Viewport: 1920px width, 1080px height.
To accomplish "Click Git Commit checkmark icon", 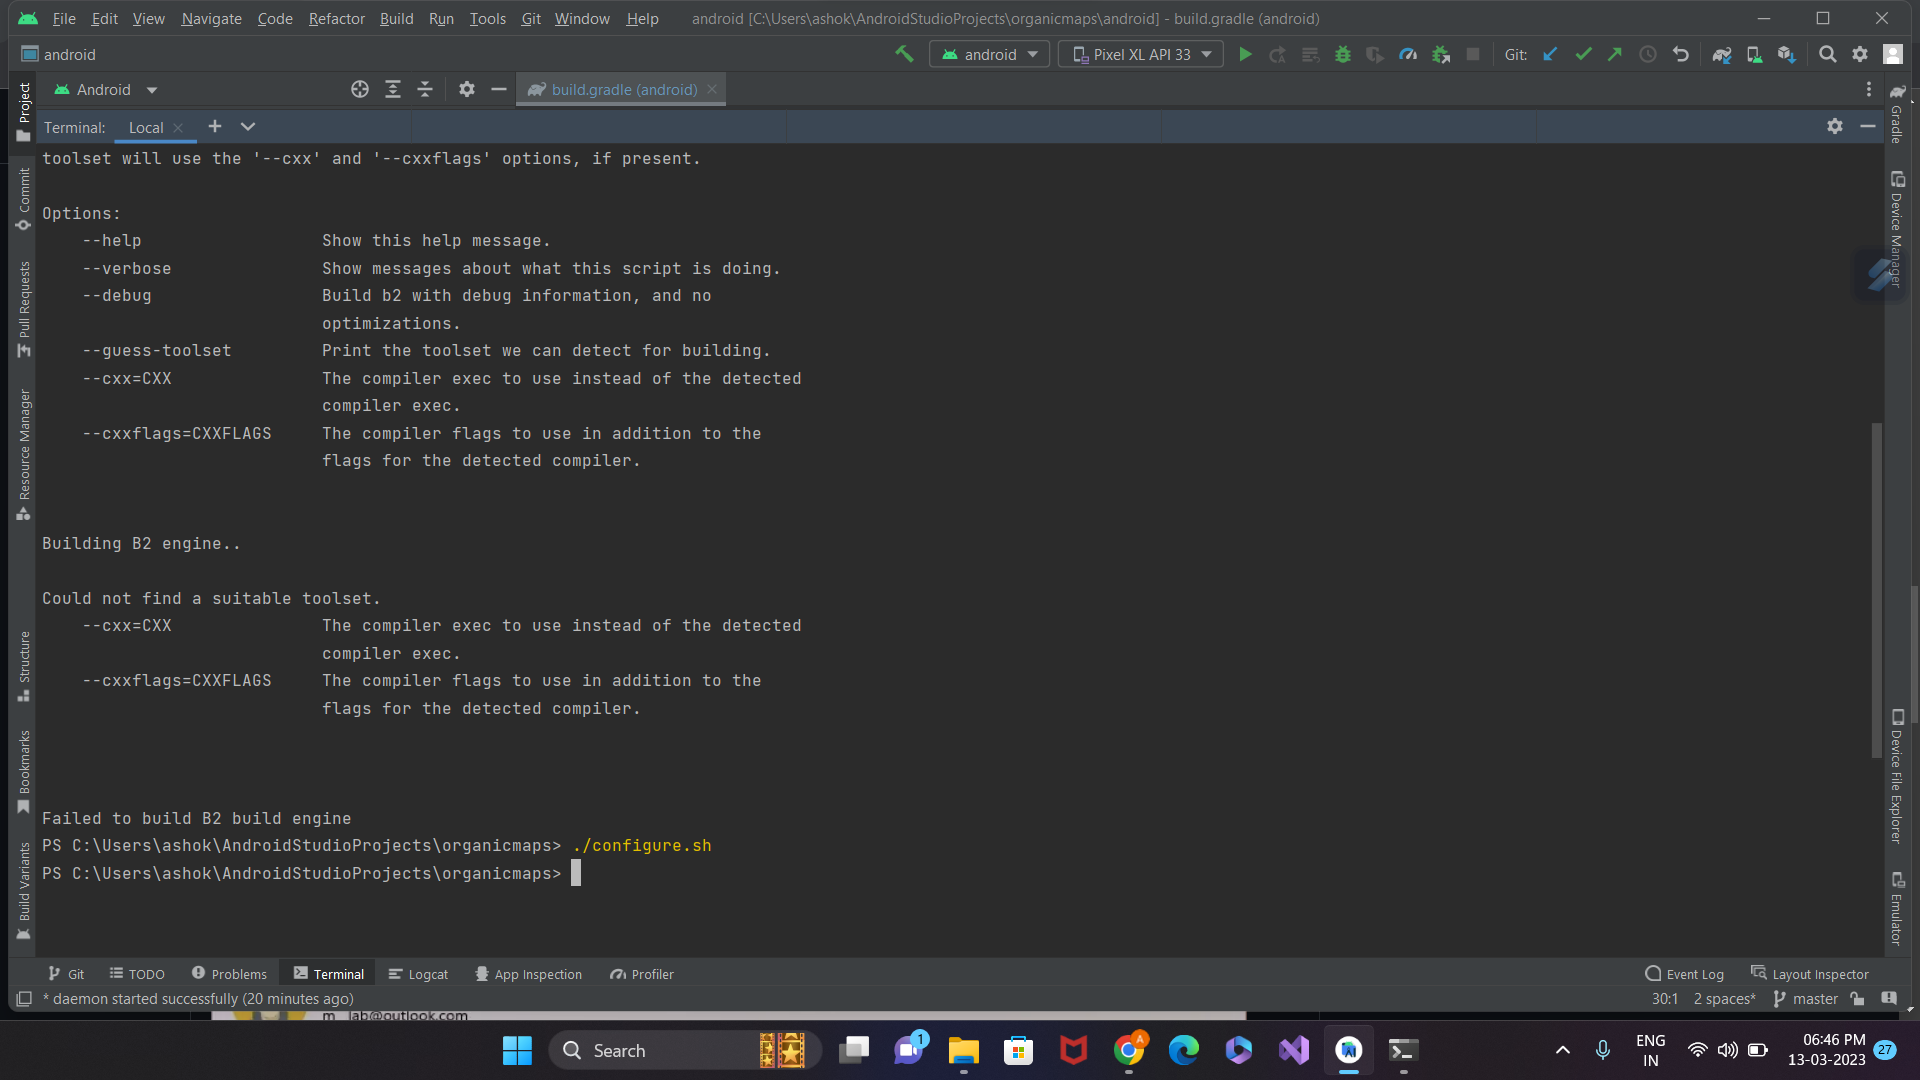I will coord(1583,54).
